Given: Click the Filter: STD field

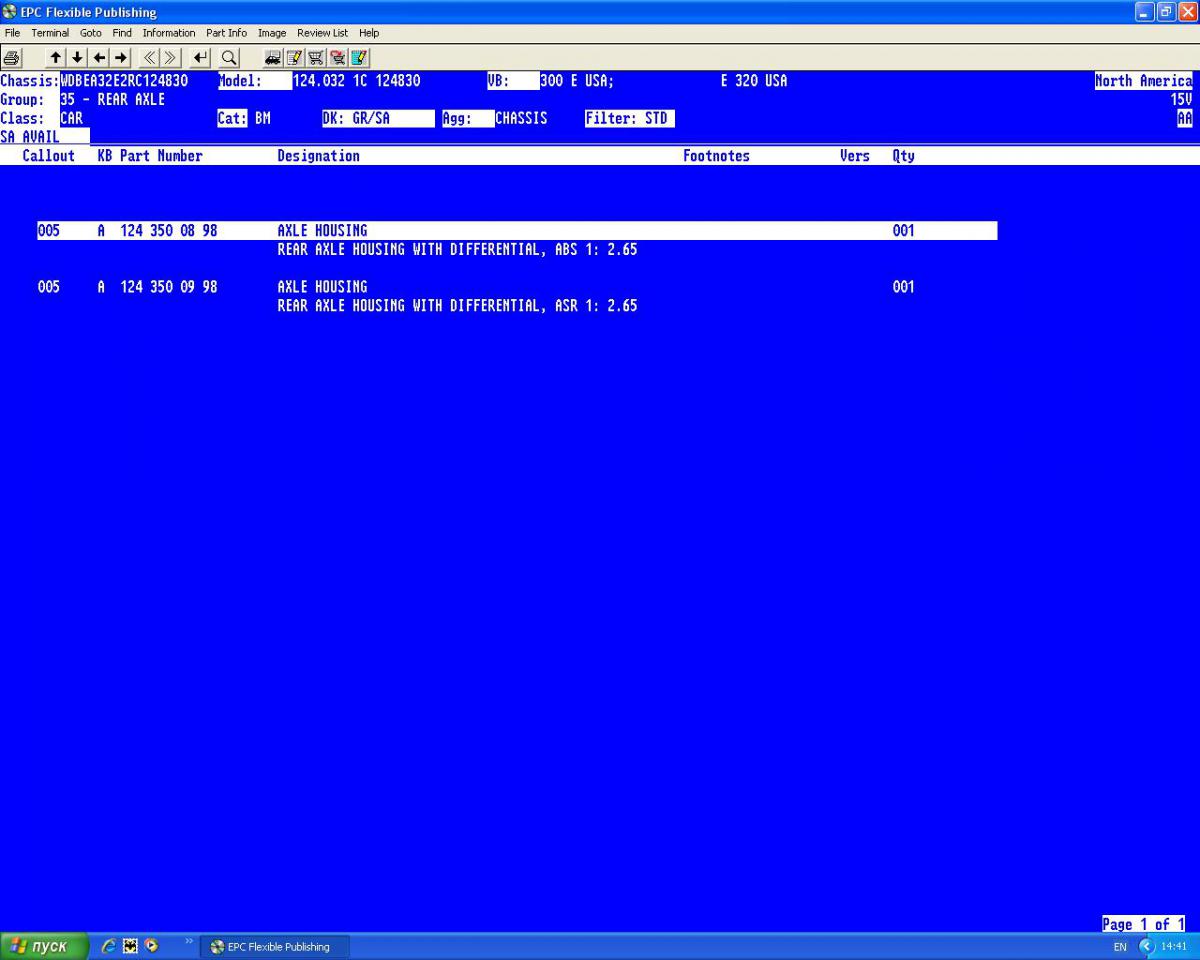Looking at the screenshot, I should (629, 119).
